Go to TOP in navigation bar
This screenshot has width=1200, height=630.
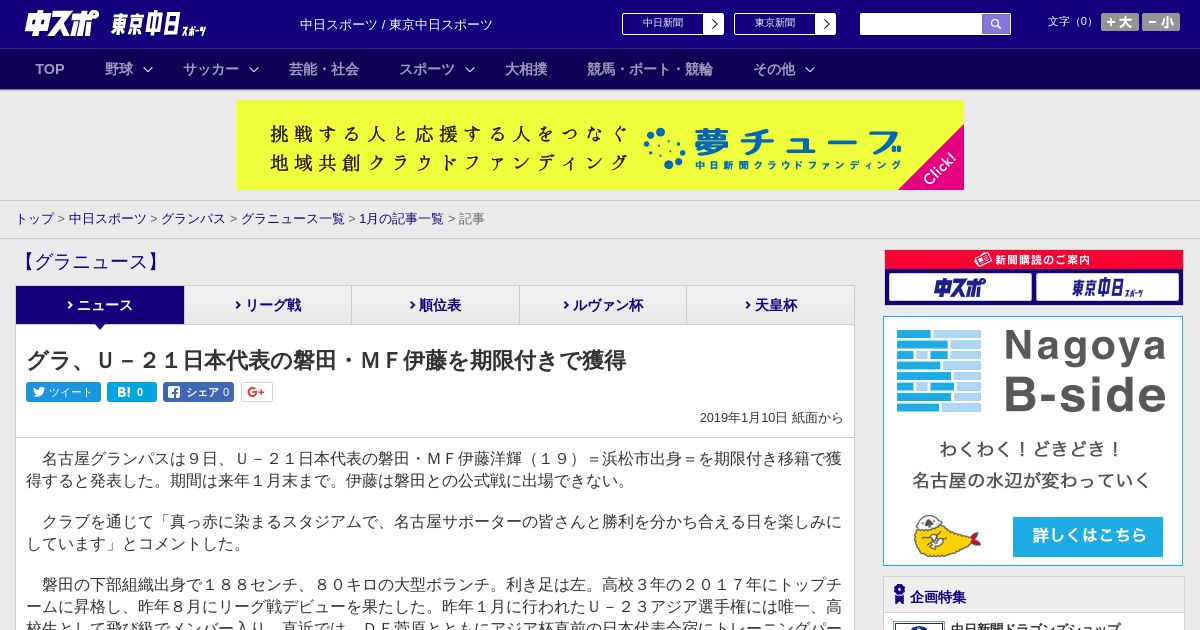pyautogui.click(x=50, y=69)
